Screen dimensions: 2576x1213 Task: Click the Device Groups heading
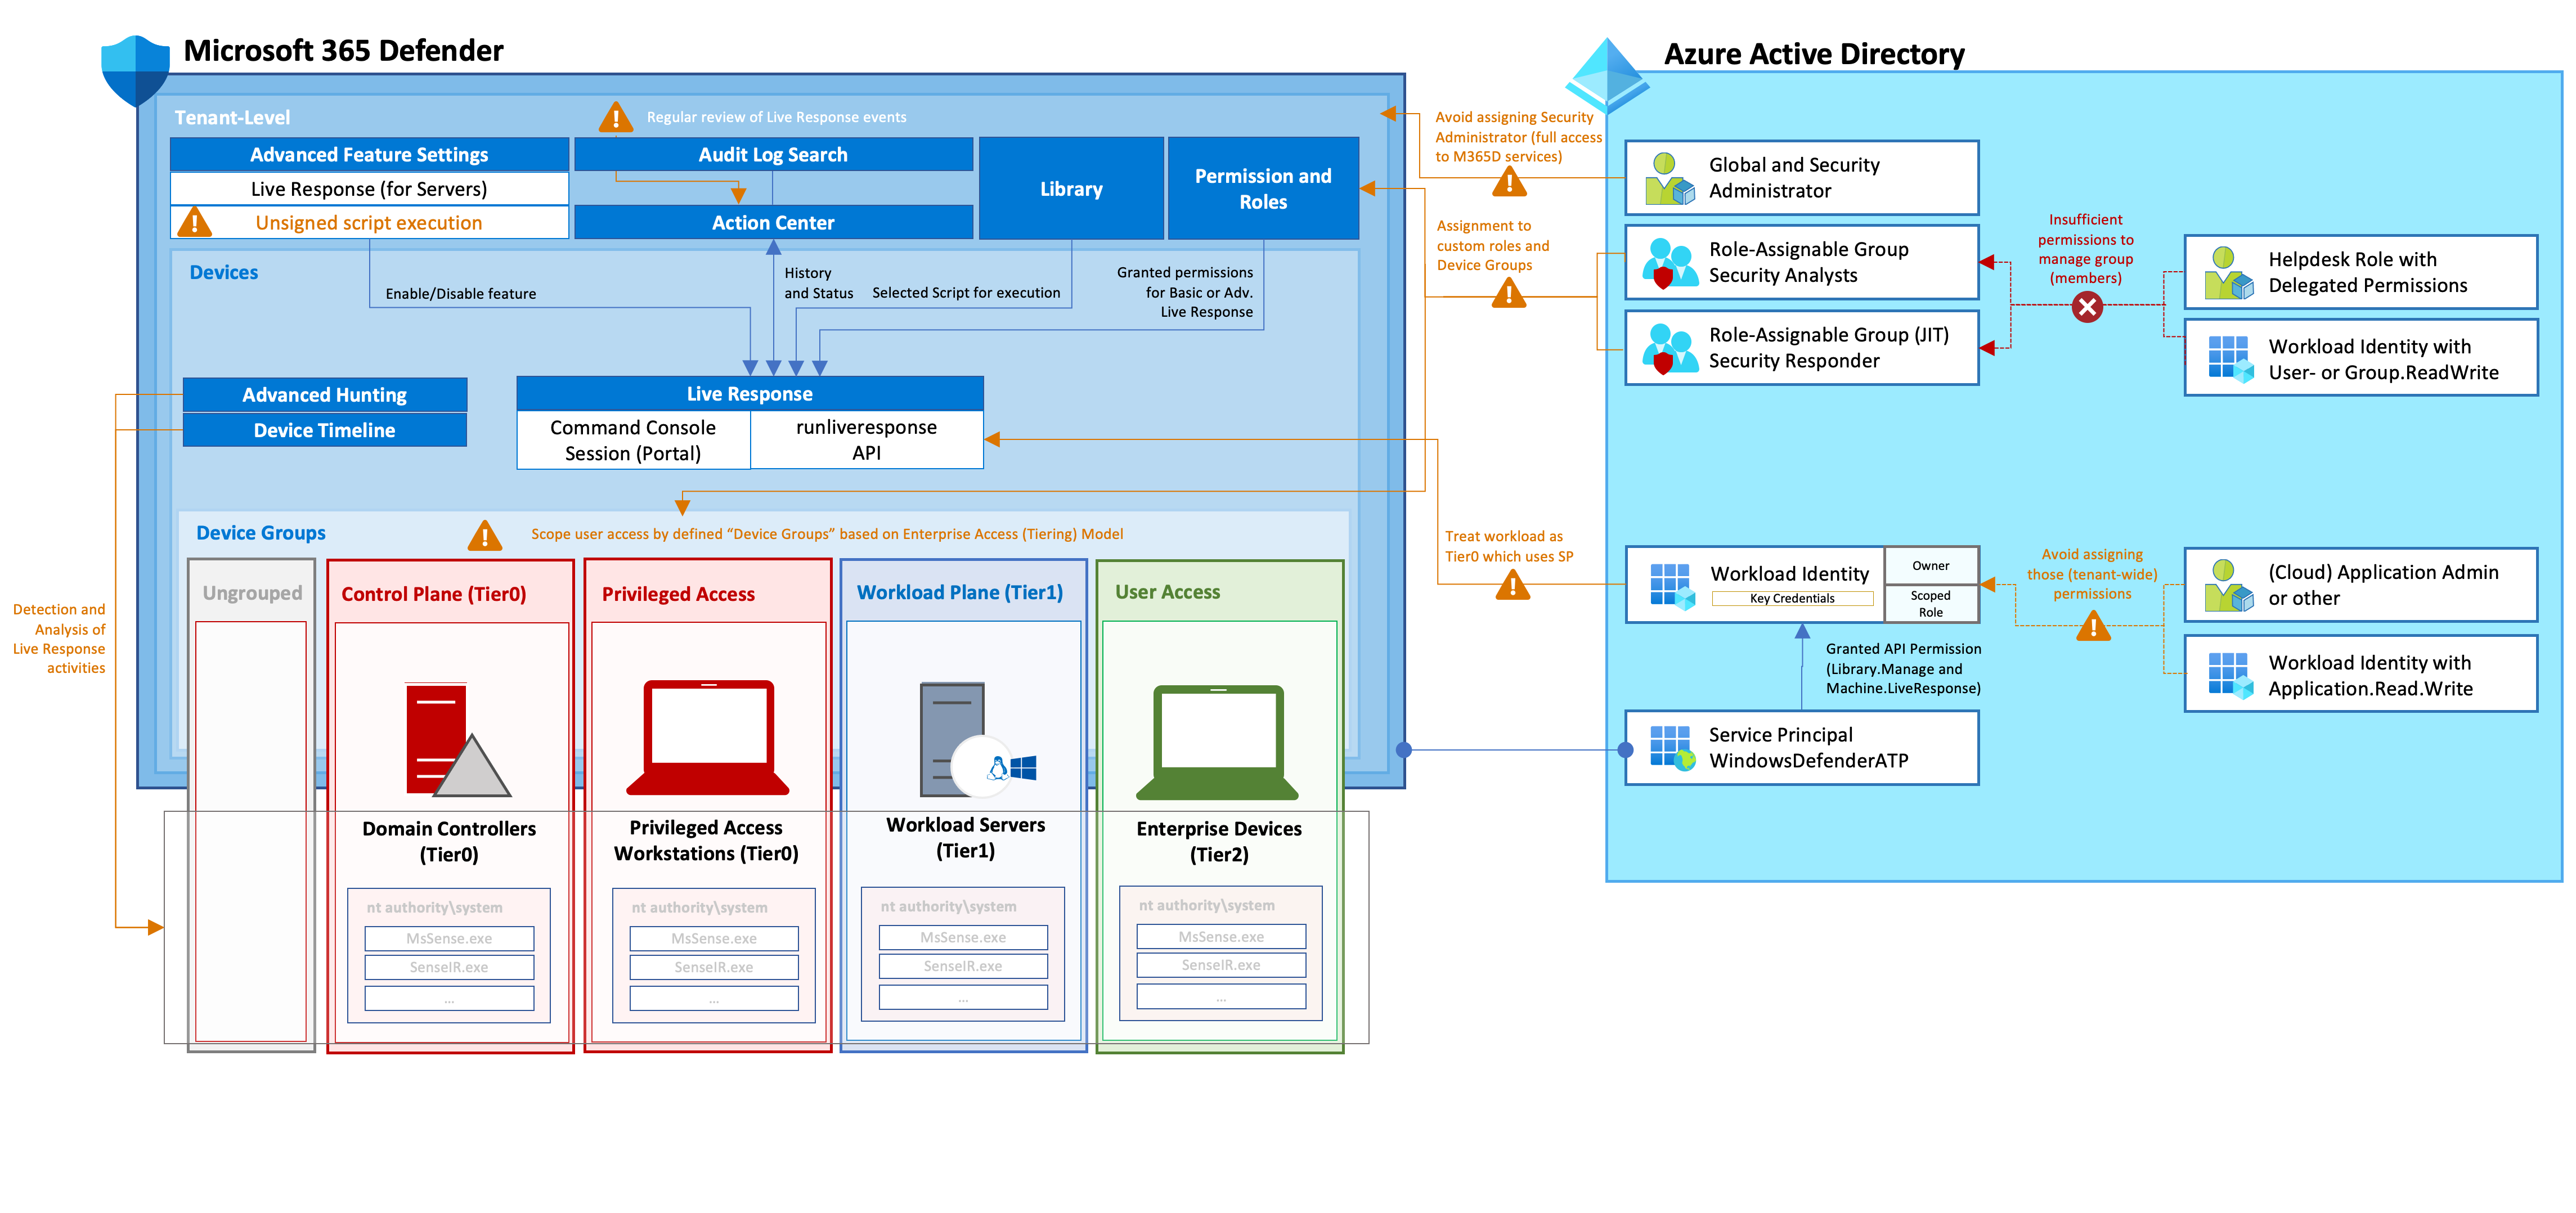point(261,533)
